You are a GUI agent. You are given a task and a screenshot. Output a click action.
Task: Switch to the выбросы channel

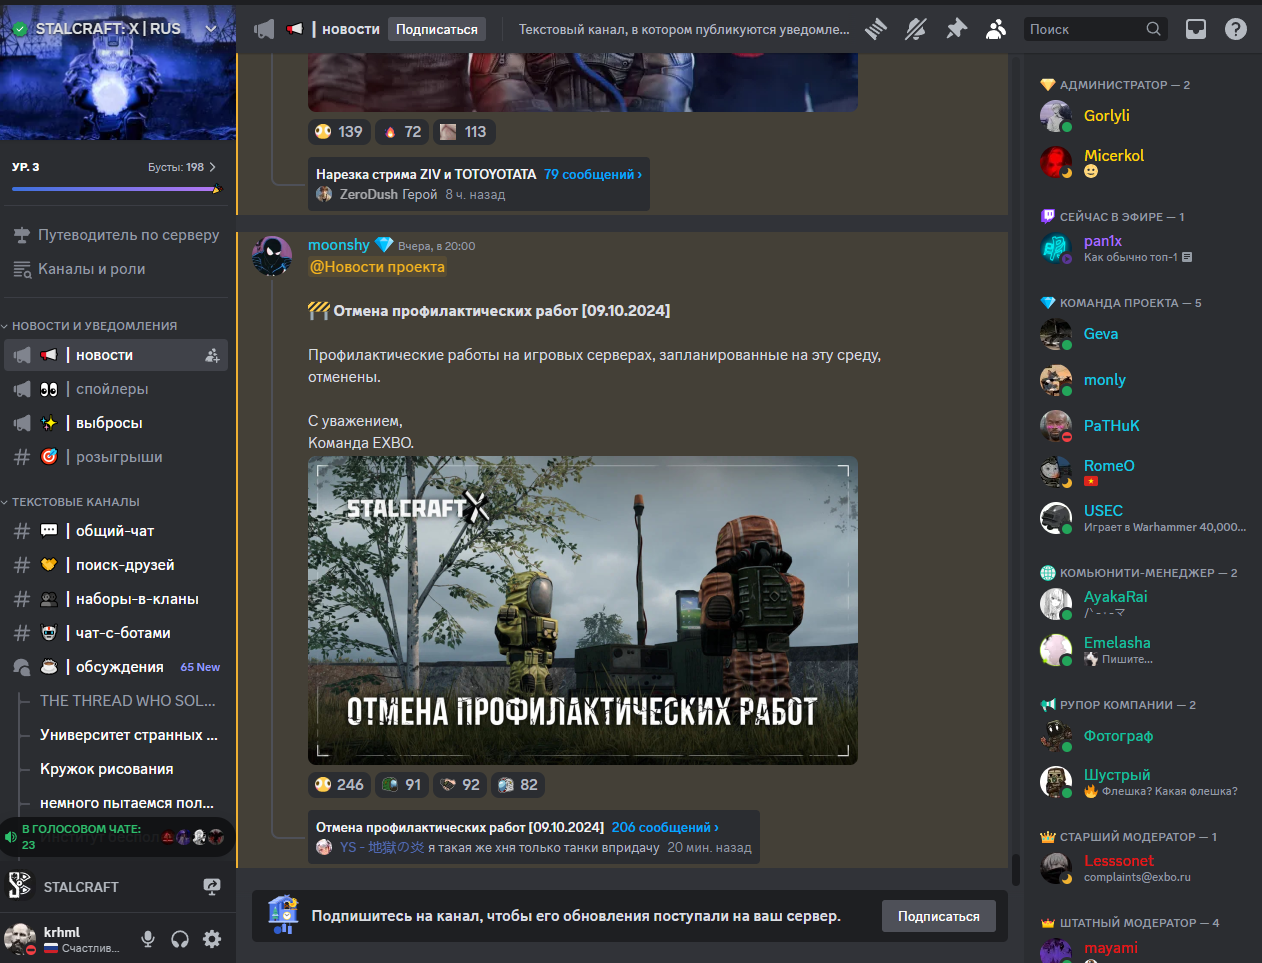click(x=116, y=423)
